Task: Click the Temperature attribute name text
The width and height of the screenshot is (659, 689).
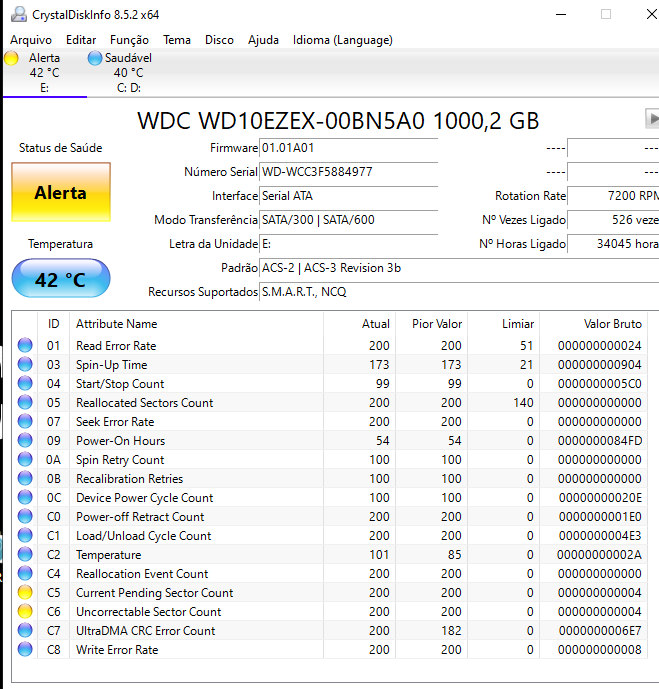Action: tap(109, 555)
